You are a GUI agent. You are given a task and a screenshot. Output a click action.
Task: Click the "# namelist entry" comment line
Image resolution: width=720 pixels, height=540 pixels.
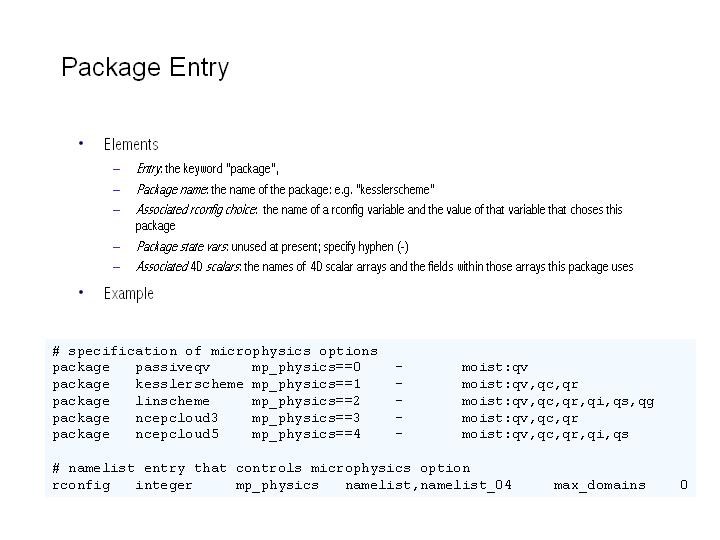(x=261, y=468)
